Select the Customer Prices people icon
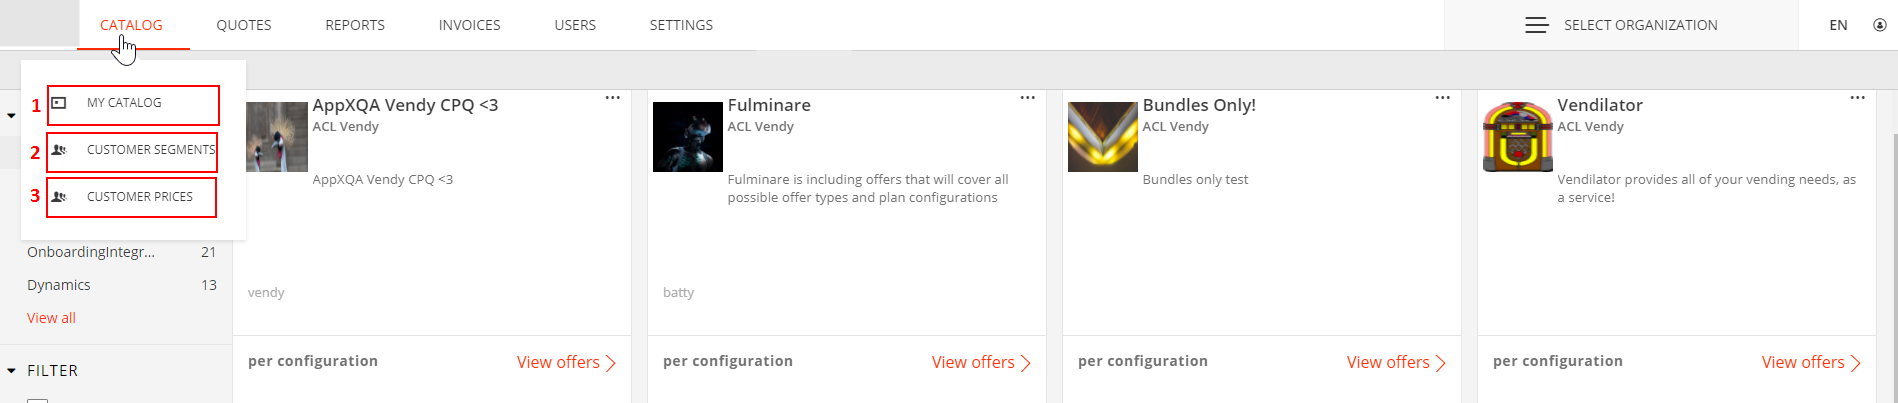 click(59, 197)
